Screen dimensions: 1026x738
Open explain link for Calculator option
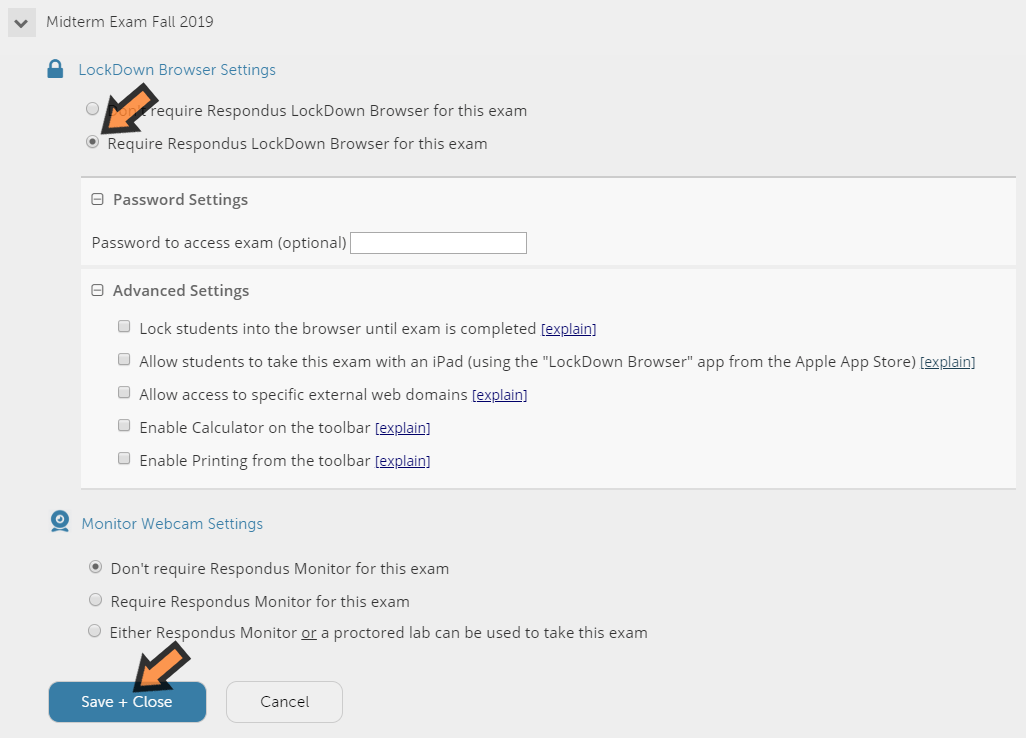pyautogui.click(x=402, y=428)
